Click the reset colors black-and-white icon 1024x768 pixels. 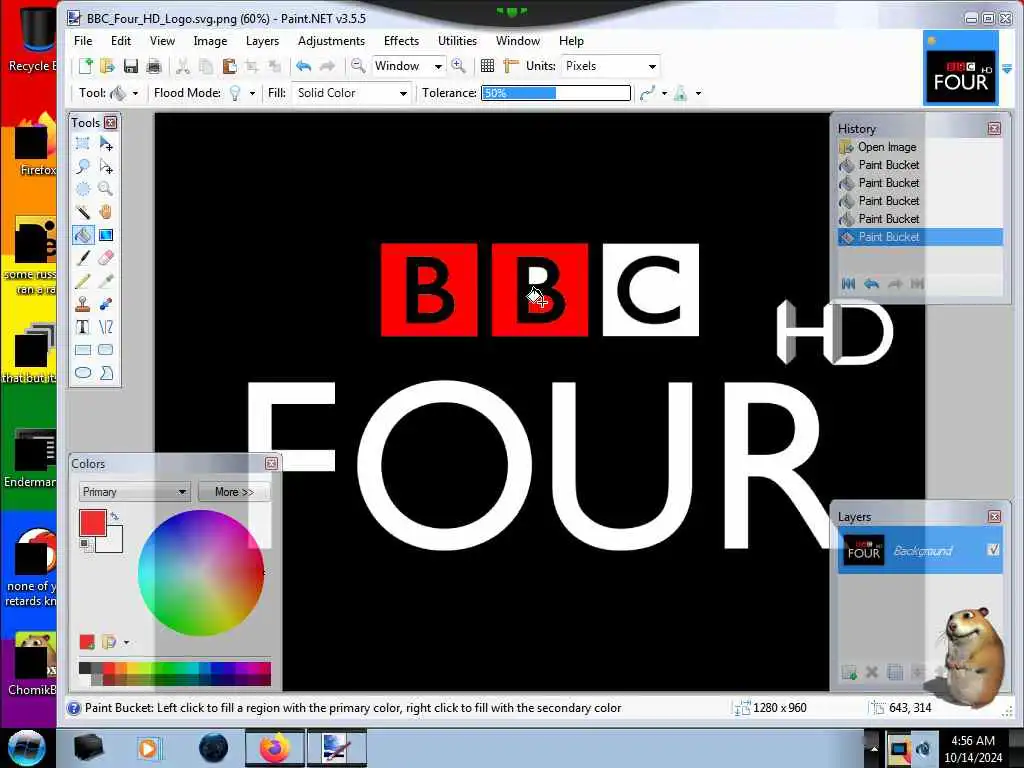pyautogui.click(x=84, y=544)
